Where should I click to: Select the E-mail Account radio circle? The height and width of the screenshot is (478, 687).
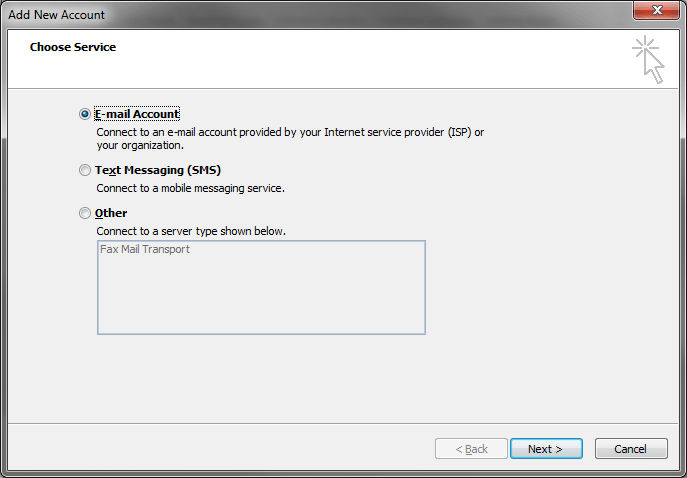point(85,114)
